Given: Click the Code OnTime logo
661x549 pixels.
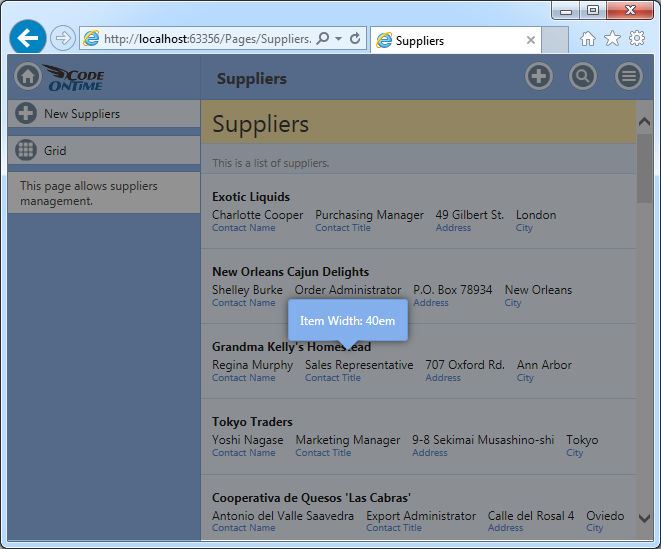Looking at the screenshot, I should point(75,78).
